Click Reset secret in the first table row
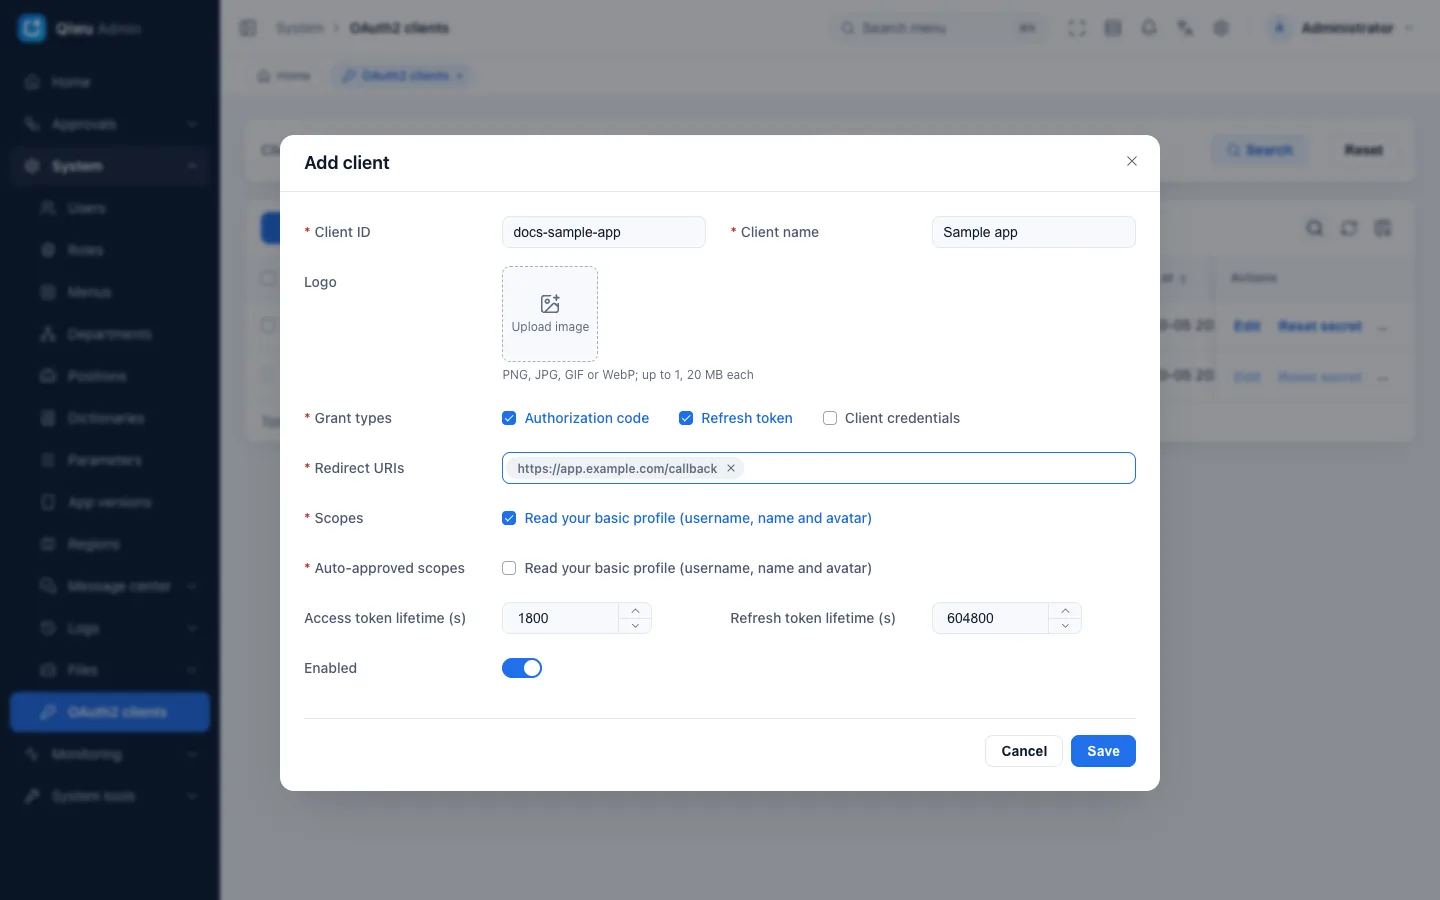Image resolution: width=1440 pixels, height=900 pixels. click(x=1320, y=326)
